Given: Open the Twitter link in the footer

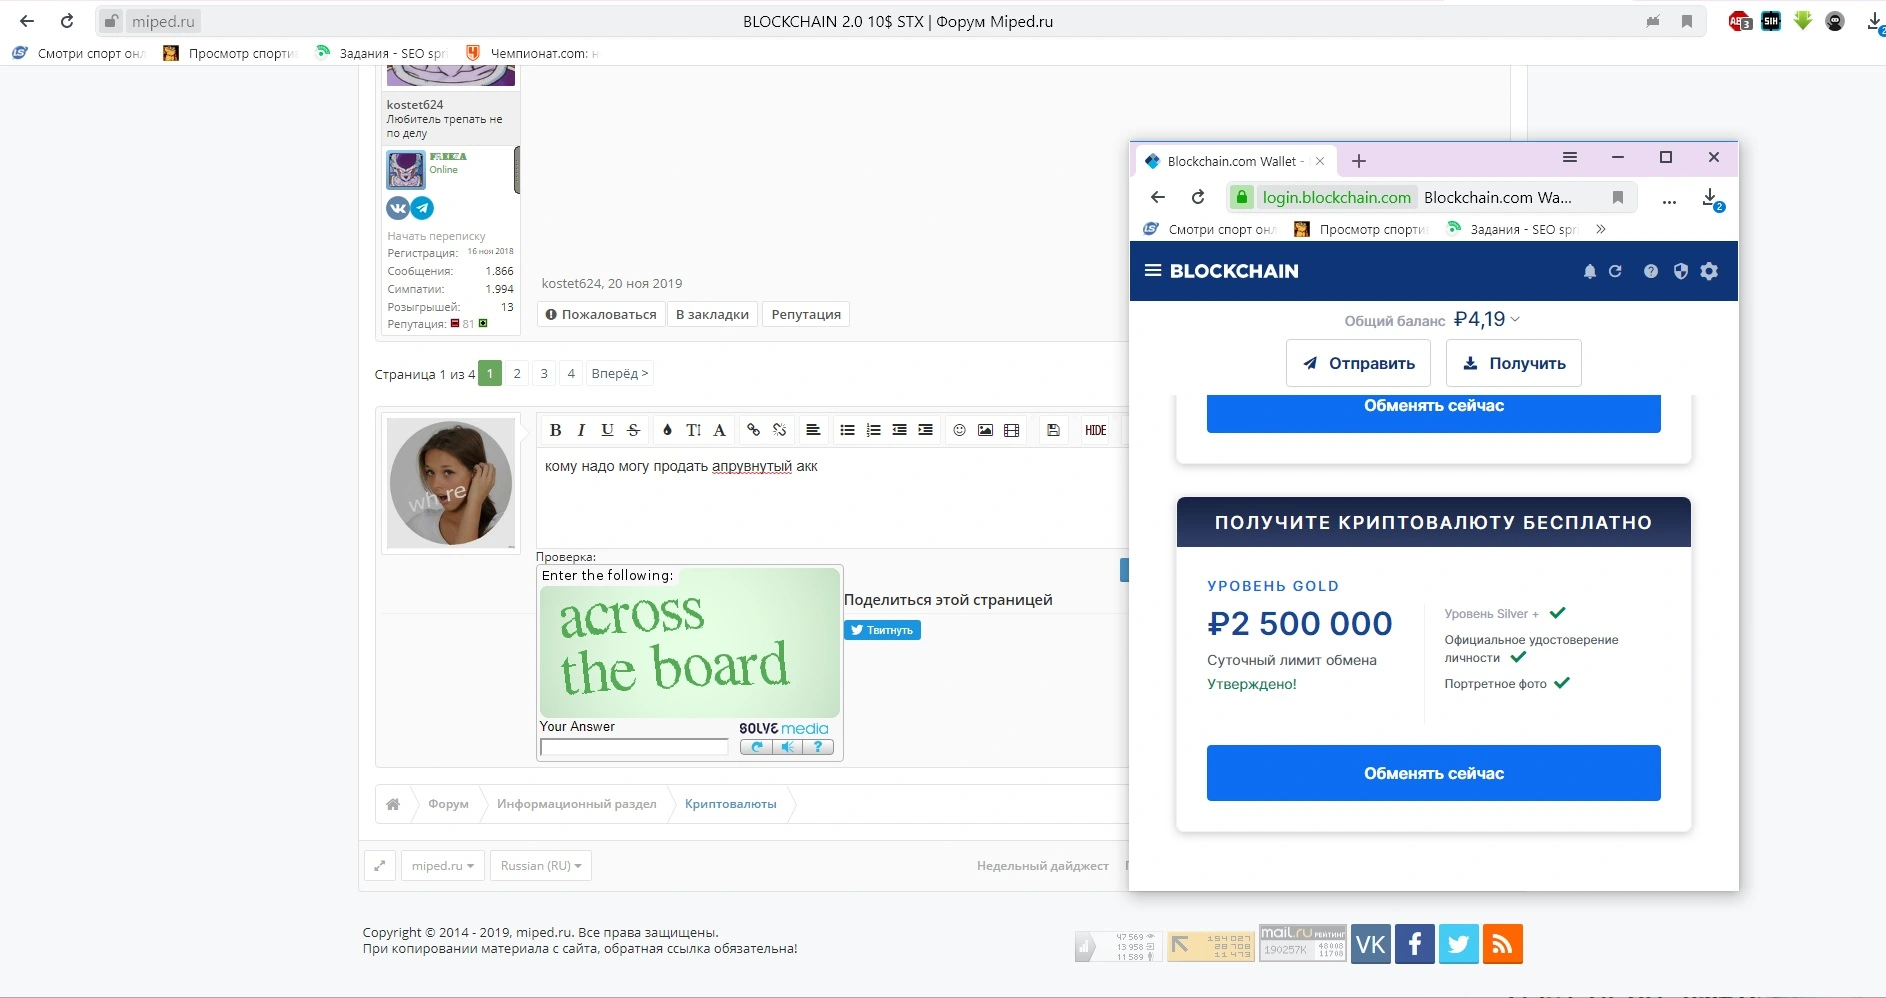Looking at the screenshot, I should coord(1459,944).
